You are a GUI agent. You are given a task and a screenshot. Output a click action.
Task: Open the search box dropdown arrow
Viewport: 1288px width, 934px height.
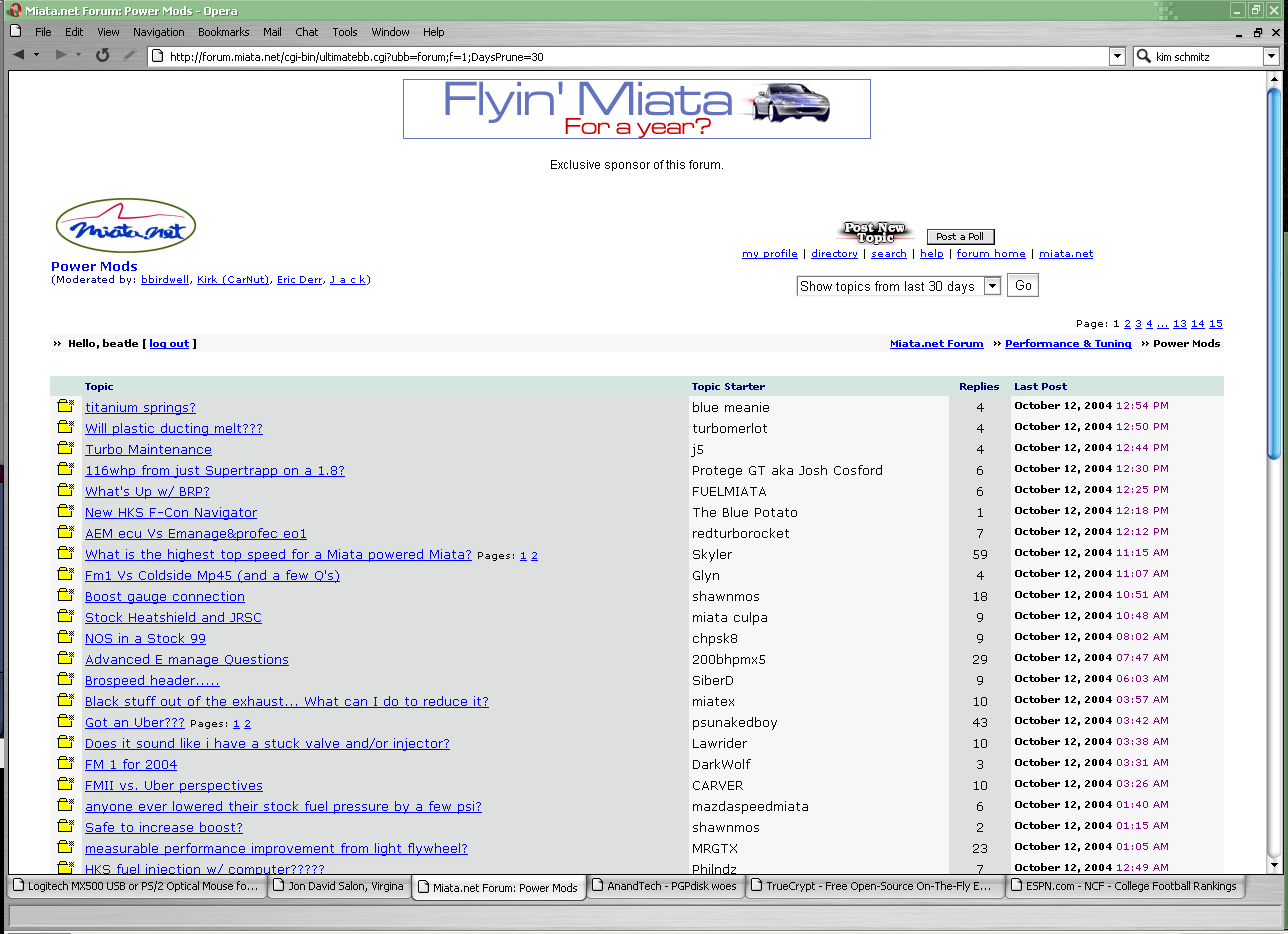click(1271, 57)
